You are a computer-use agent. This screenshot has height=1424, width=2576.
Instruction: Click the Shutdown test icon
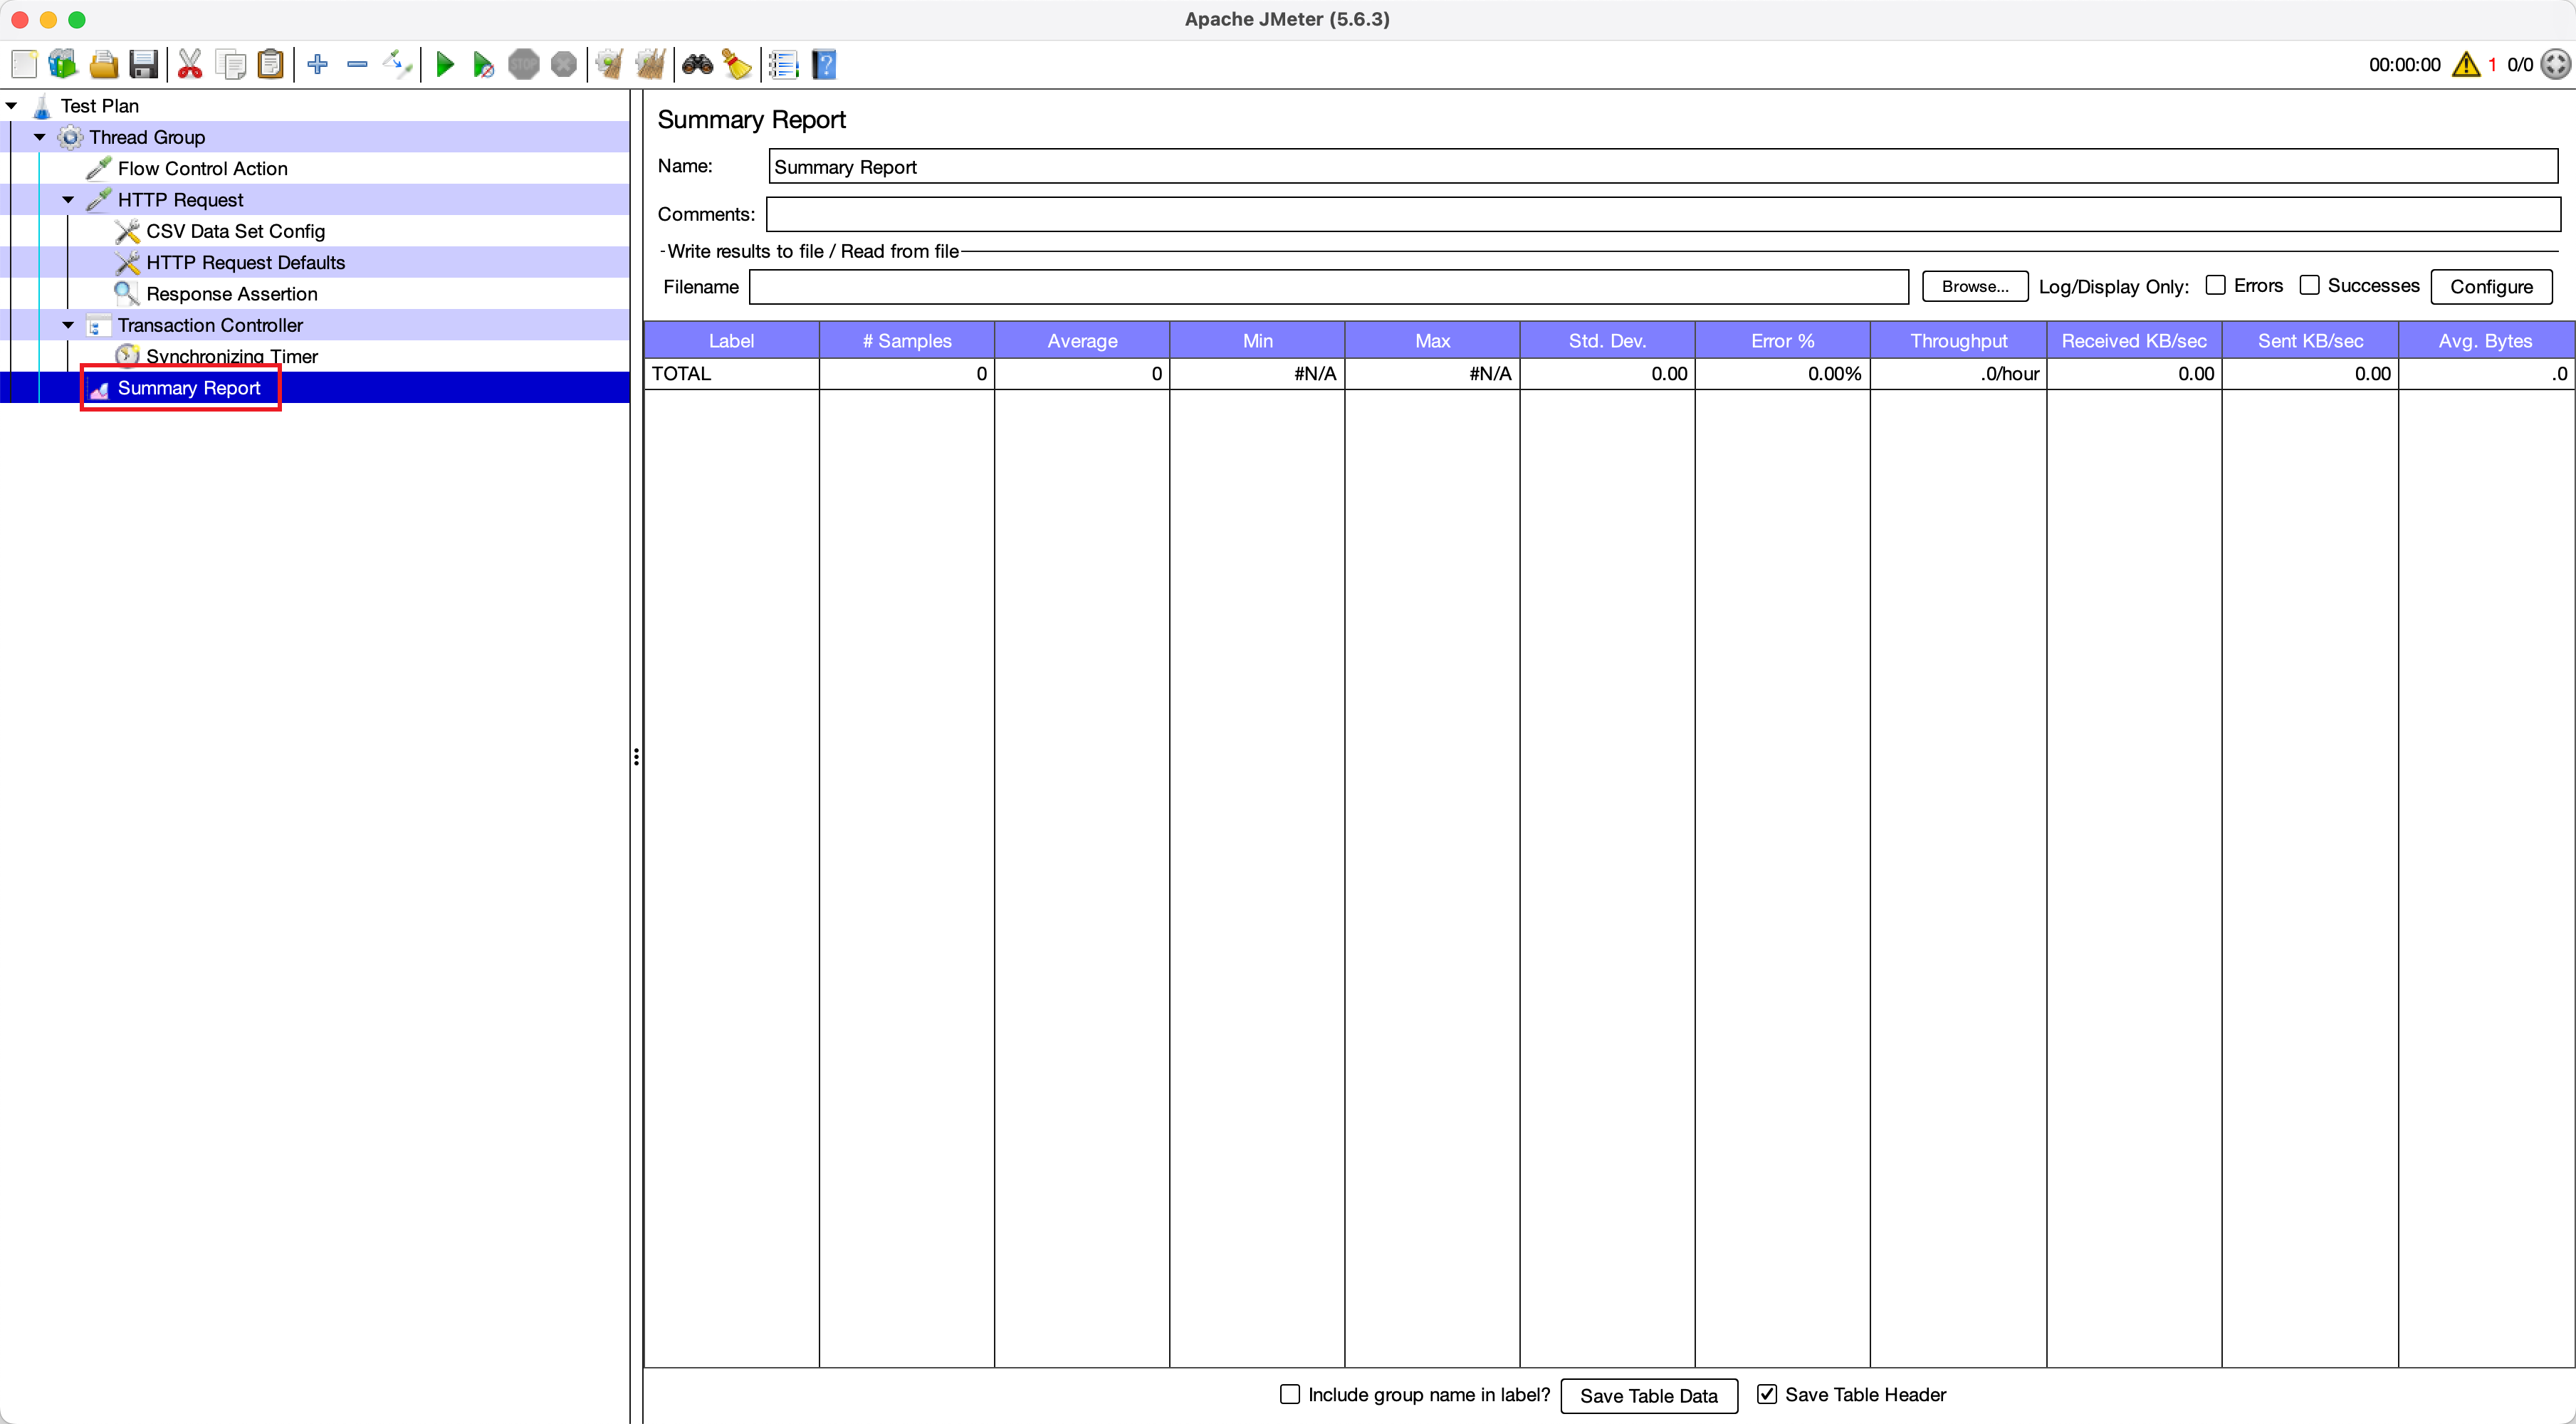click(564, 65)
